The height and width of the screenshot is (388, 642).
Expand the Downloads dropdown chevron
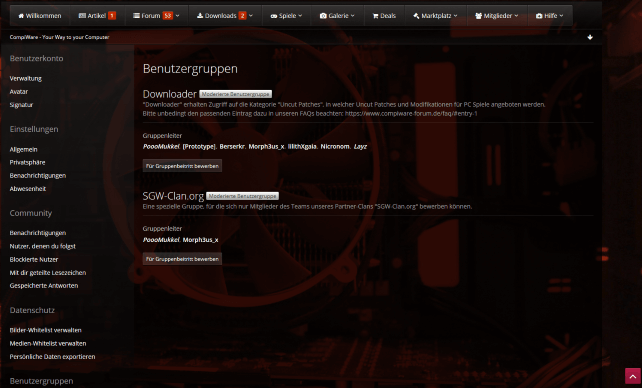click(251, 16)
